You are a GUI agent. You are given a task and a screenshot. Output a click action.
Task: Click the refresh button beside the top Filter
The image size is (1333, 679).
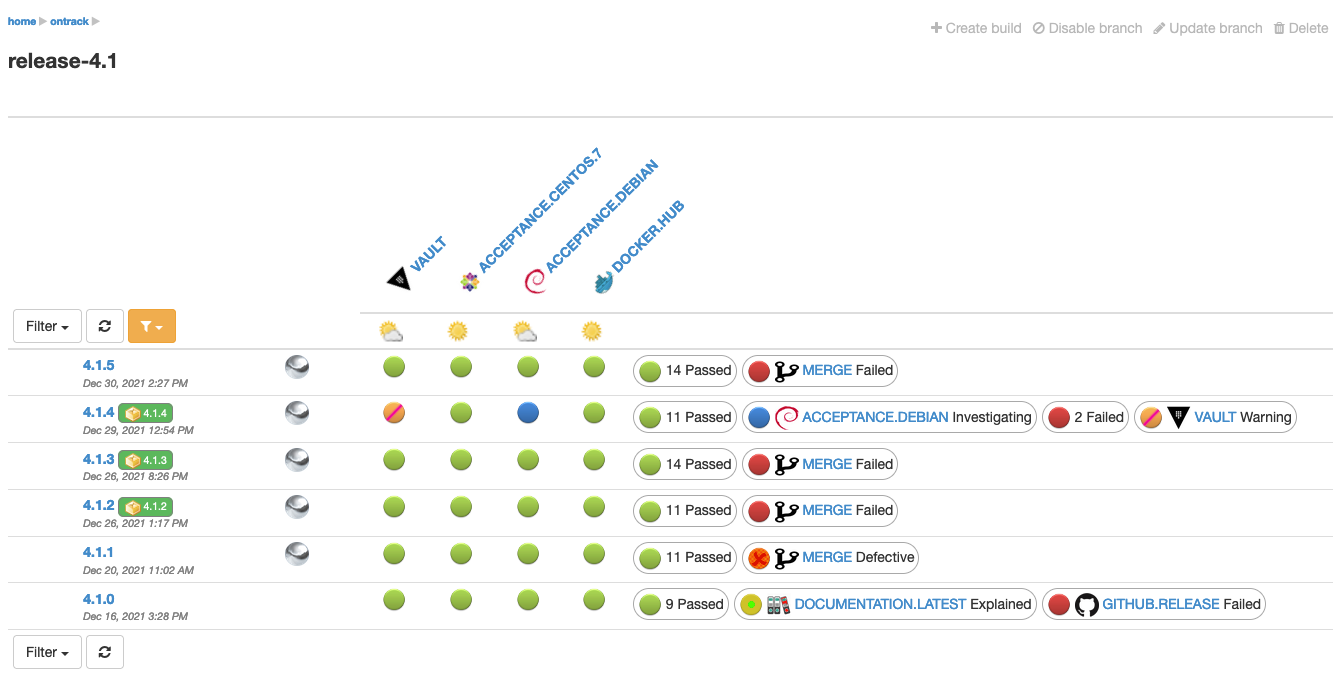104,326
